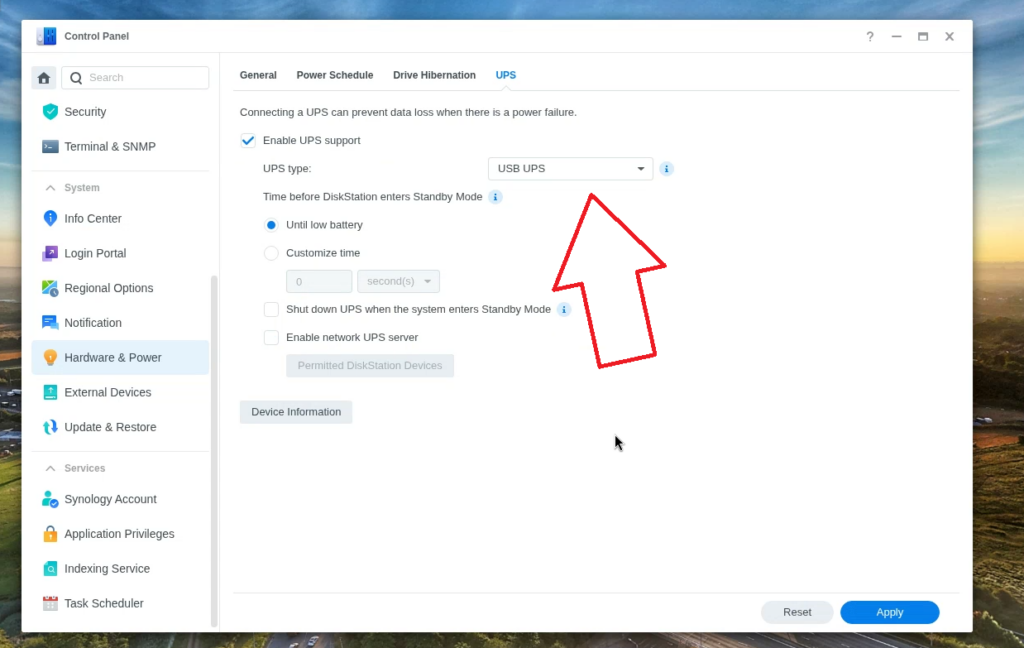Click the home icon in Control Panel
Image resolution: width=1024 pixels, height=648 pixels.
tap(44, 78)
